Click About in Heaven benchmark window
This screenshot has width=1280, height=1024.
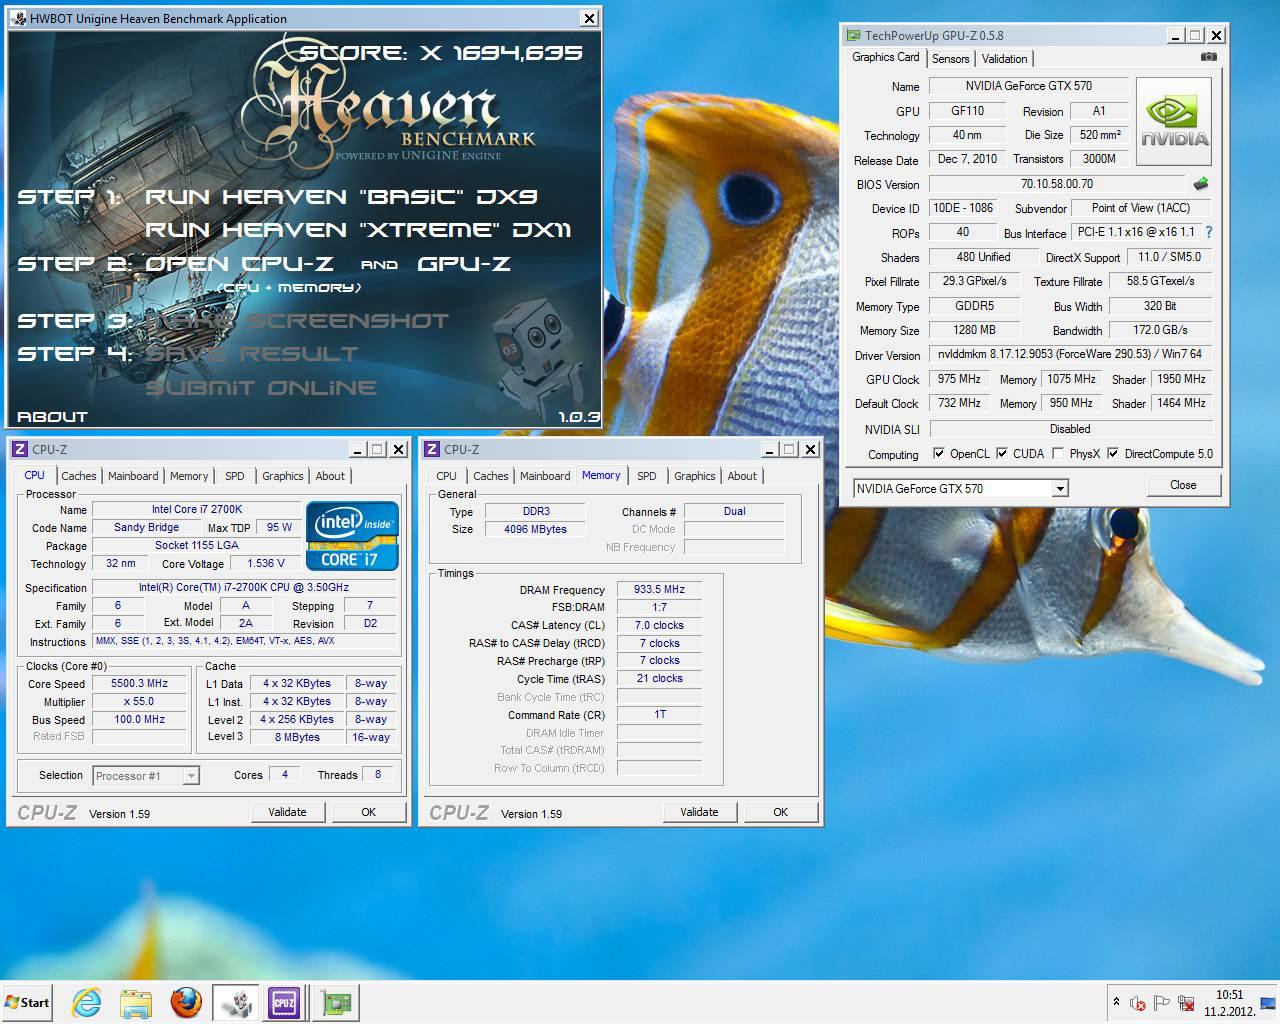(52, 416)
